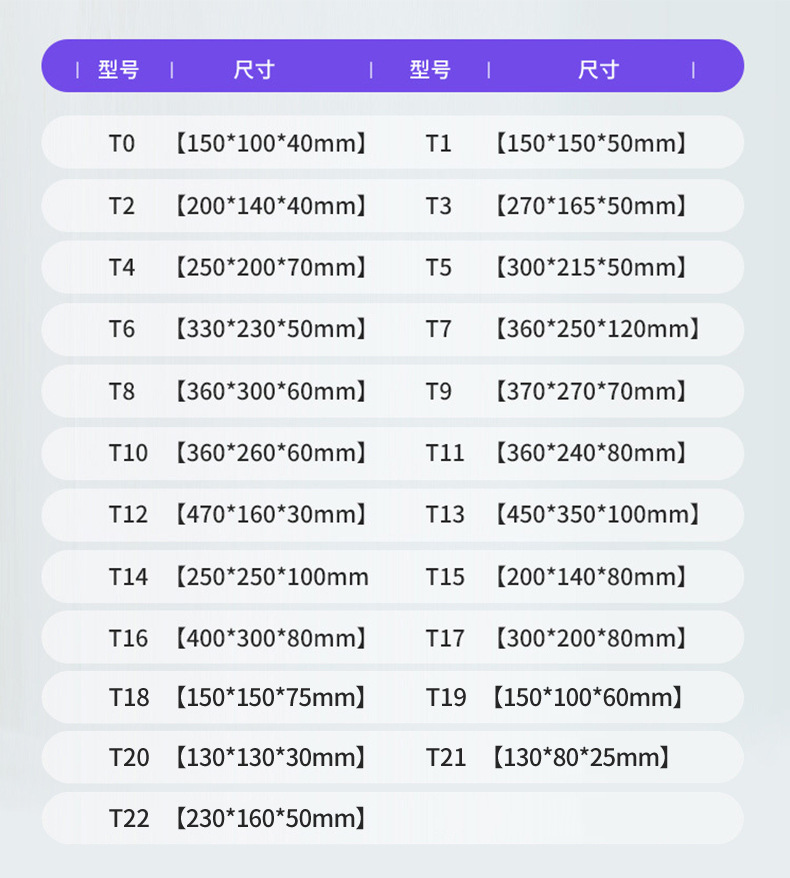Select the 150*100*40mm size entry
The height and width of the screenshot is (878, 790).
pos(271,144)
